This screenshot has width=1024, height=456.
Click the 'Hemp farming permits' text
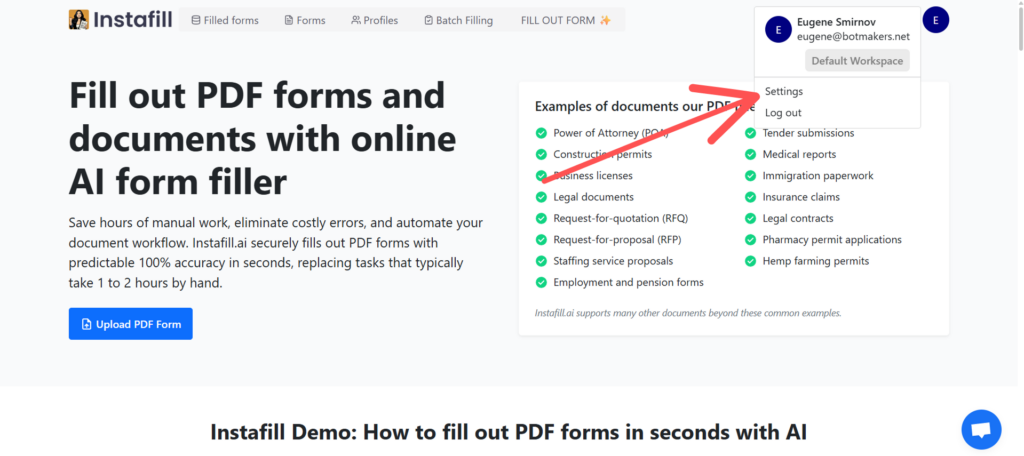pyautogui.click(x=816, y=261)
